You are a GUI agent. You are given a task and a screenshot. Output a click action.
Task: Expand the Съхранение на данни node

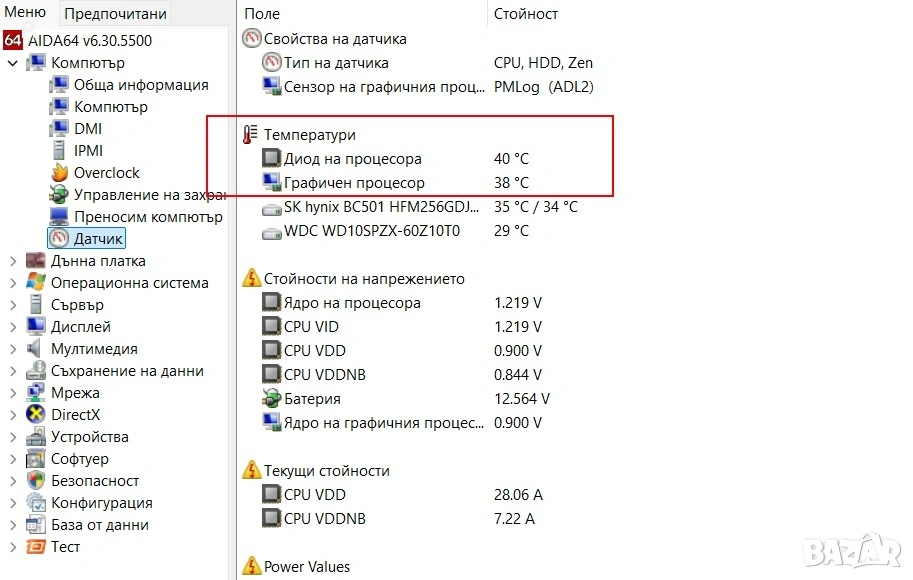click(x=13, y=370)
